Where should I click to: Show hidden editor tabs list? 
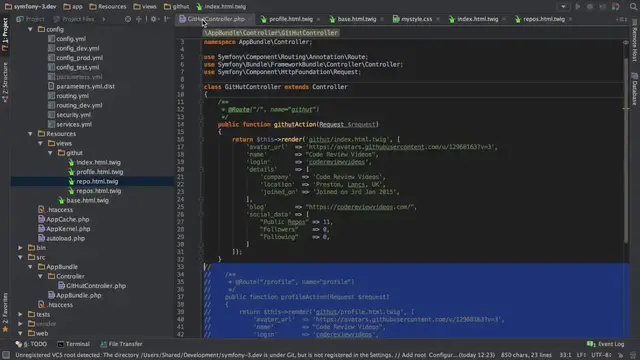click(621, 19)
